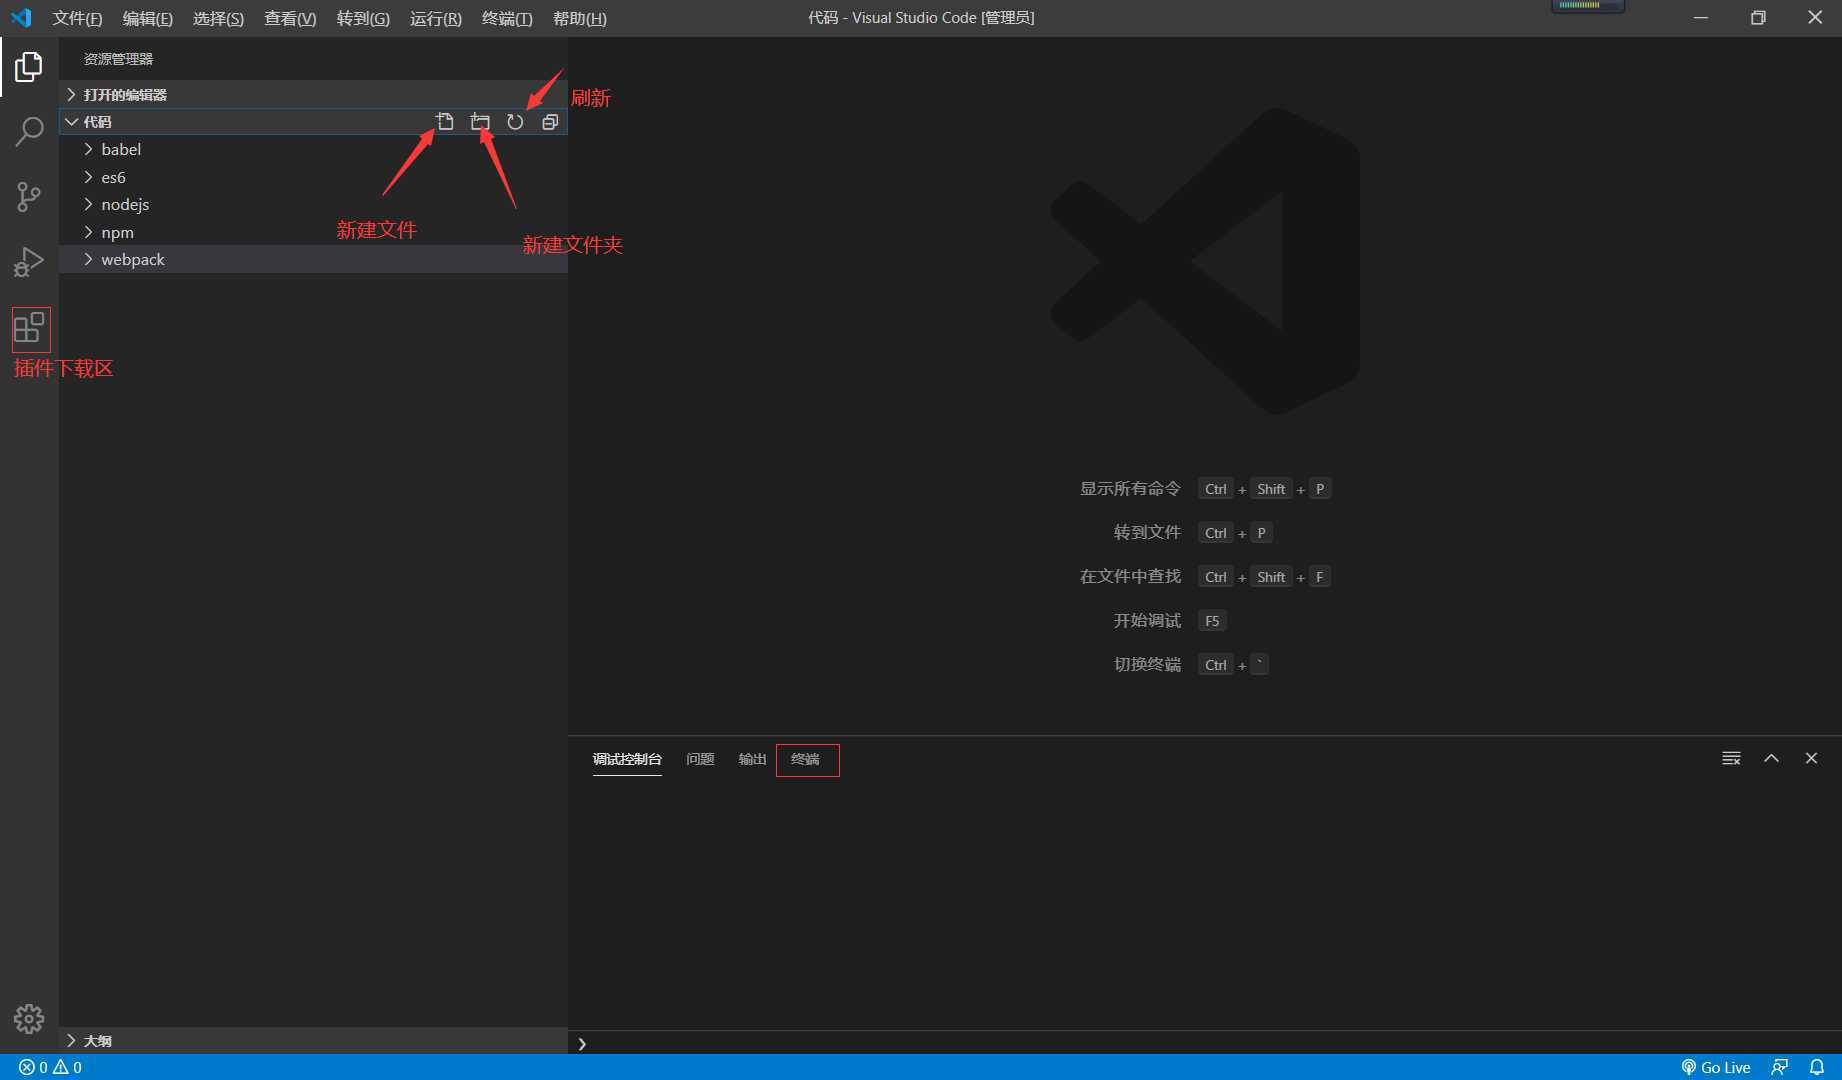Image resolution: width=1842 pixels, height=1080 pixels.
Task: Switch to the 输出 tab
Action: [x=752, y=759]
